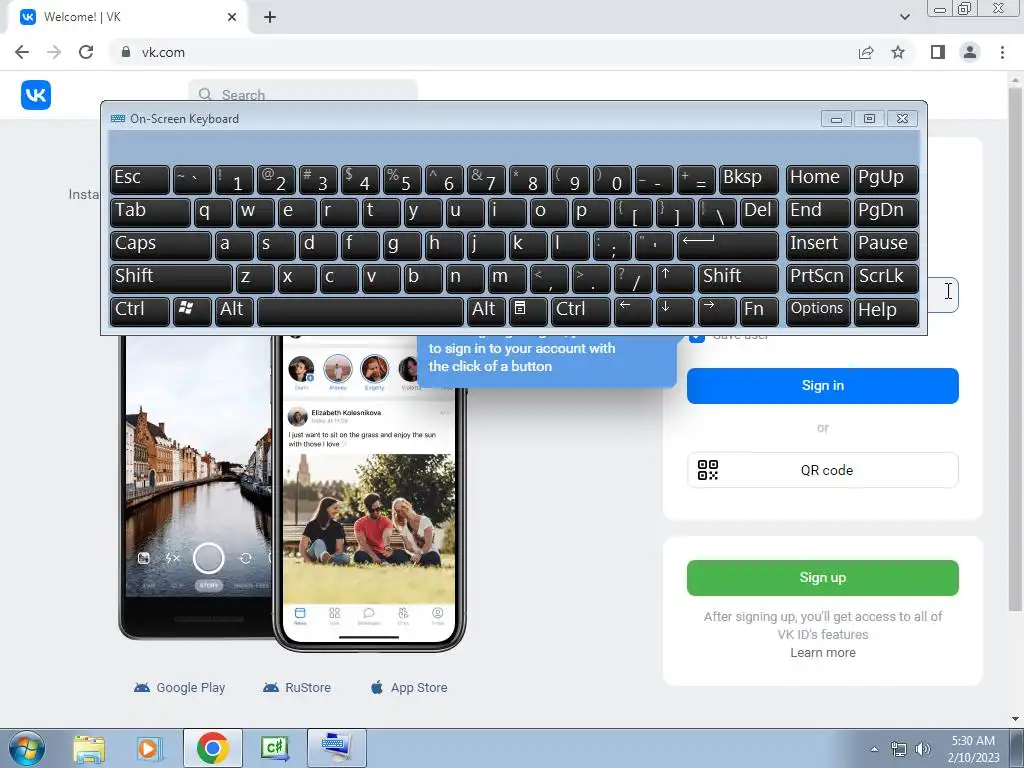Click the Windows logo key on keyboard

tap(191, 311)
